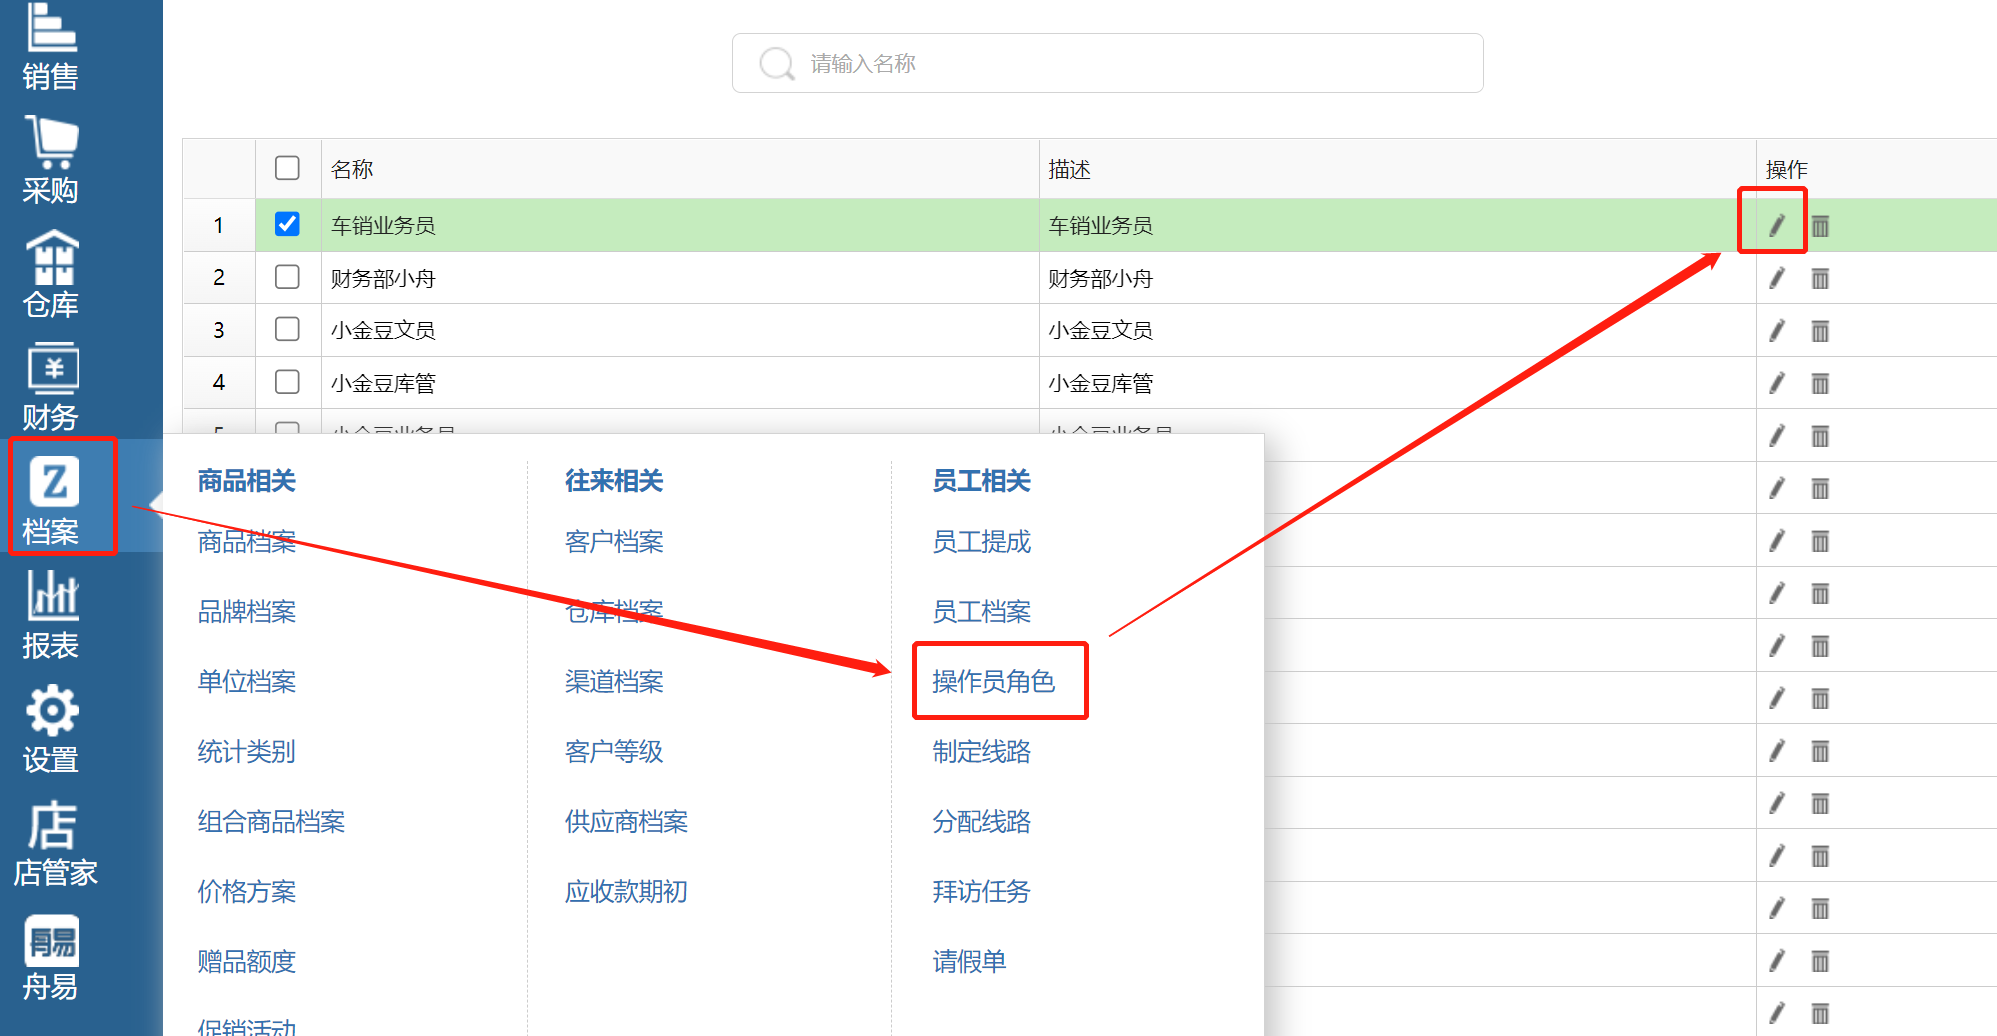The height and width of the screenshot is (1036, 1997).
Task: Open 供应商档案 from the menu
Action: click(x=626, y=821)
